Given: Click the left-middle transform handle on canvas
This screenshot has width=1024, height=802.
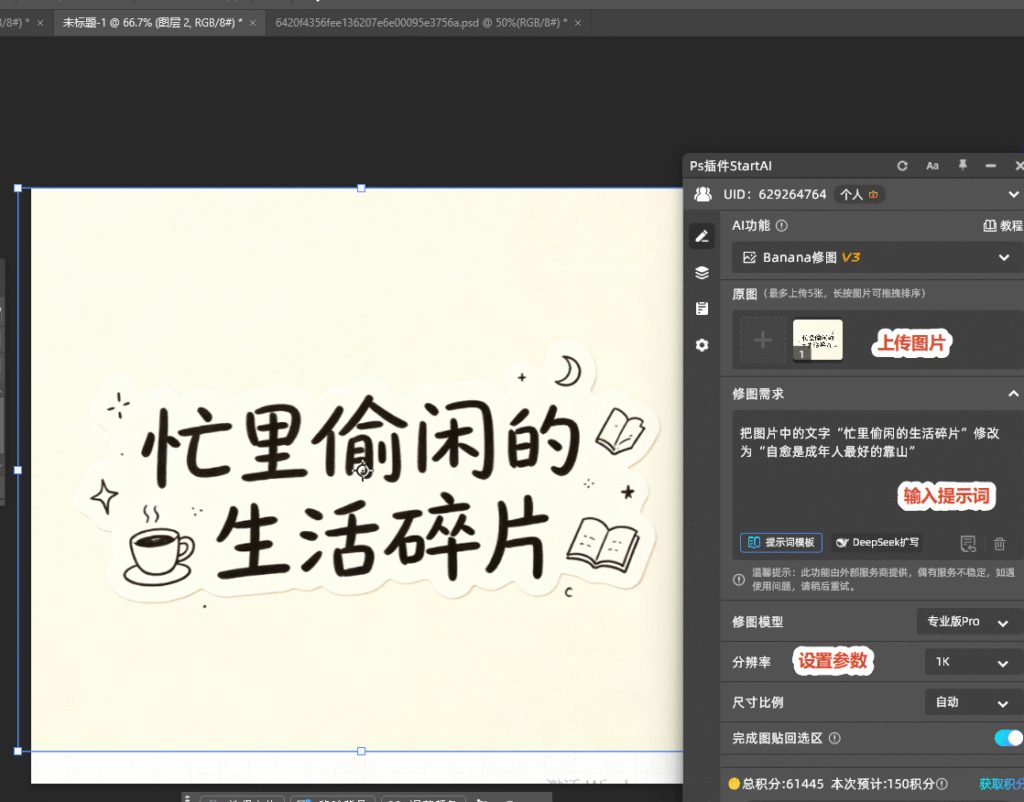Looking at the screenshot, I should pos(18,470).
